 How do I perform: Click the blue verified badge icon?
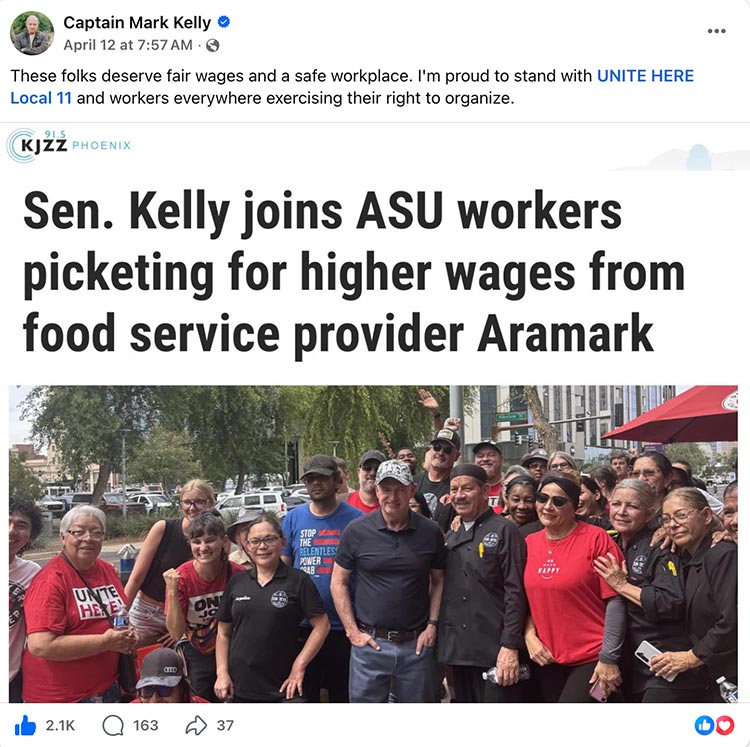pyautogui.click(x=224, y=22)
